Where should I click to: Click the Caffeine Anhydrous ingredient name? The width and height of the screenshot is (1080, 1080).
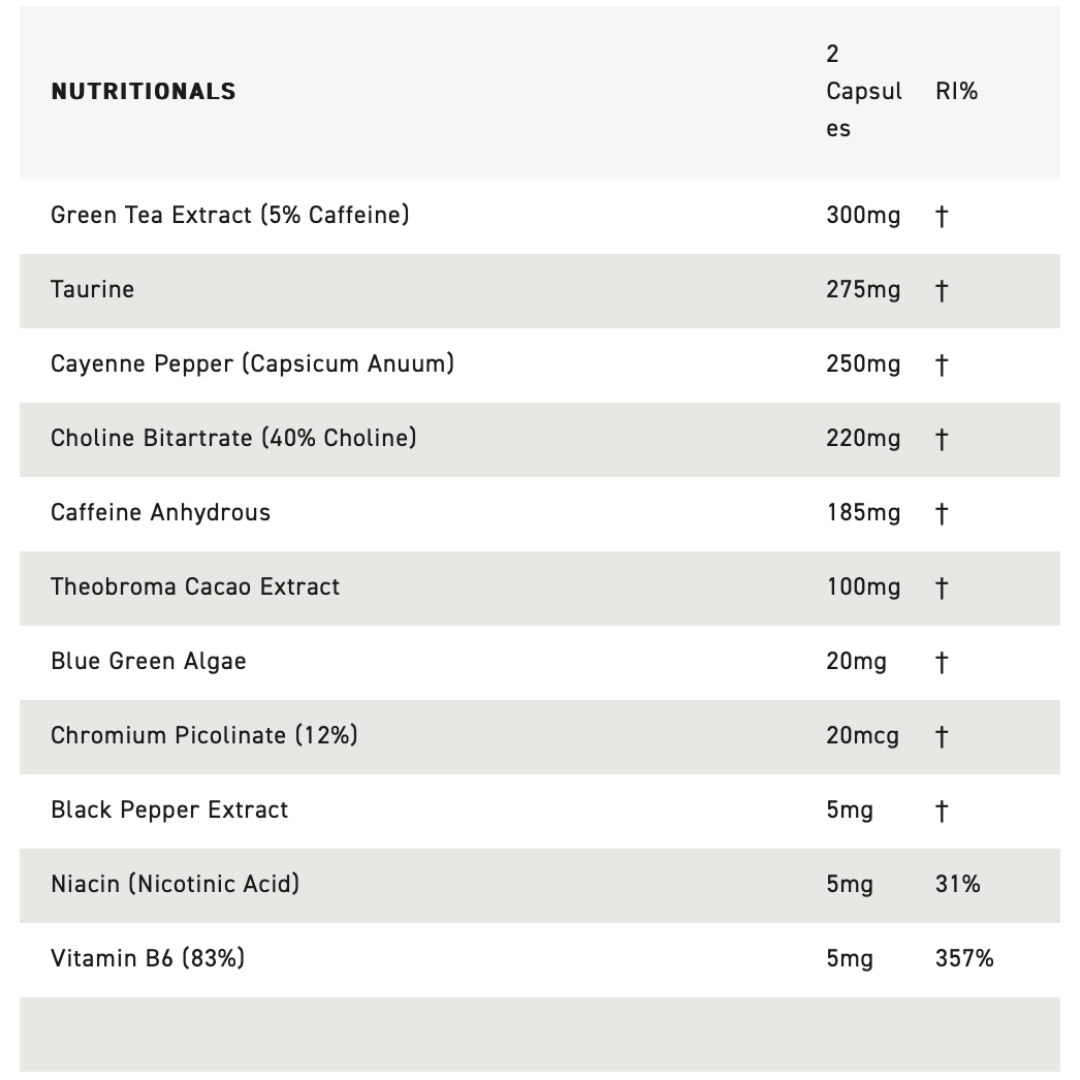point(160,513)
